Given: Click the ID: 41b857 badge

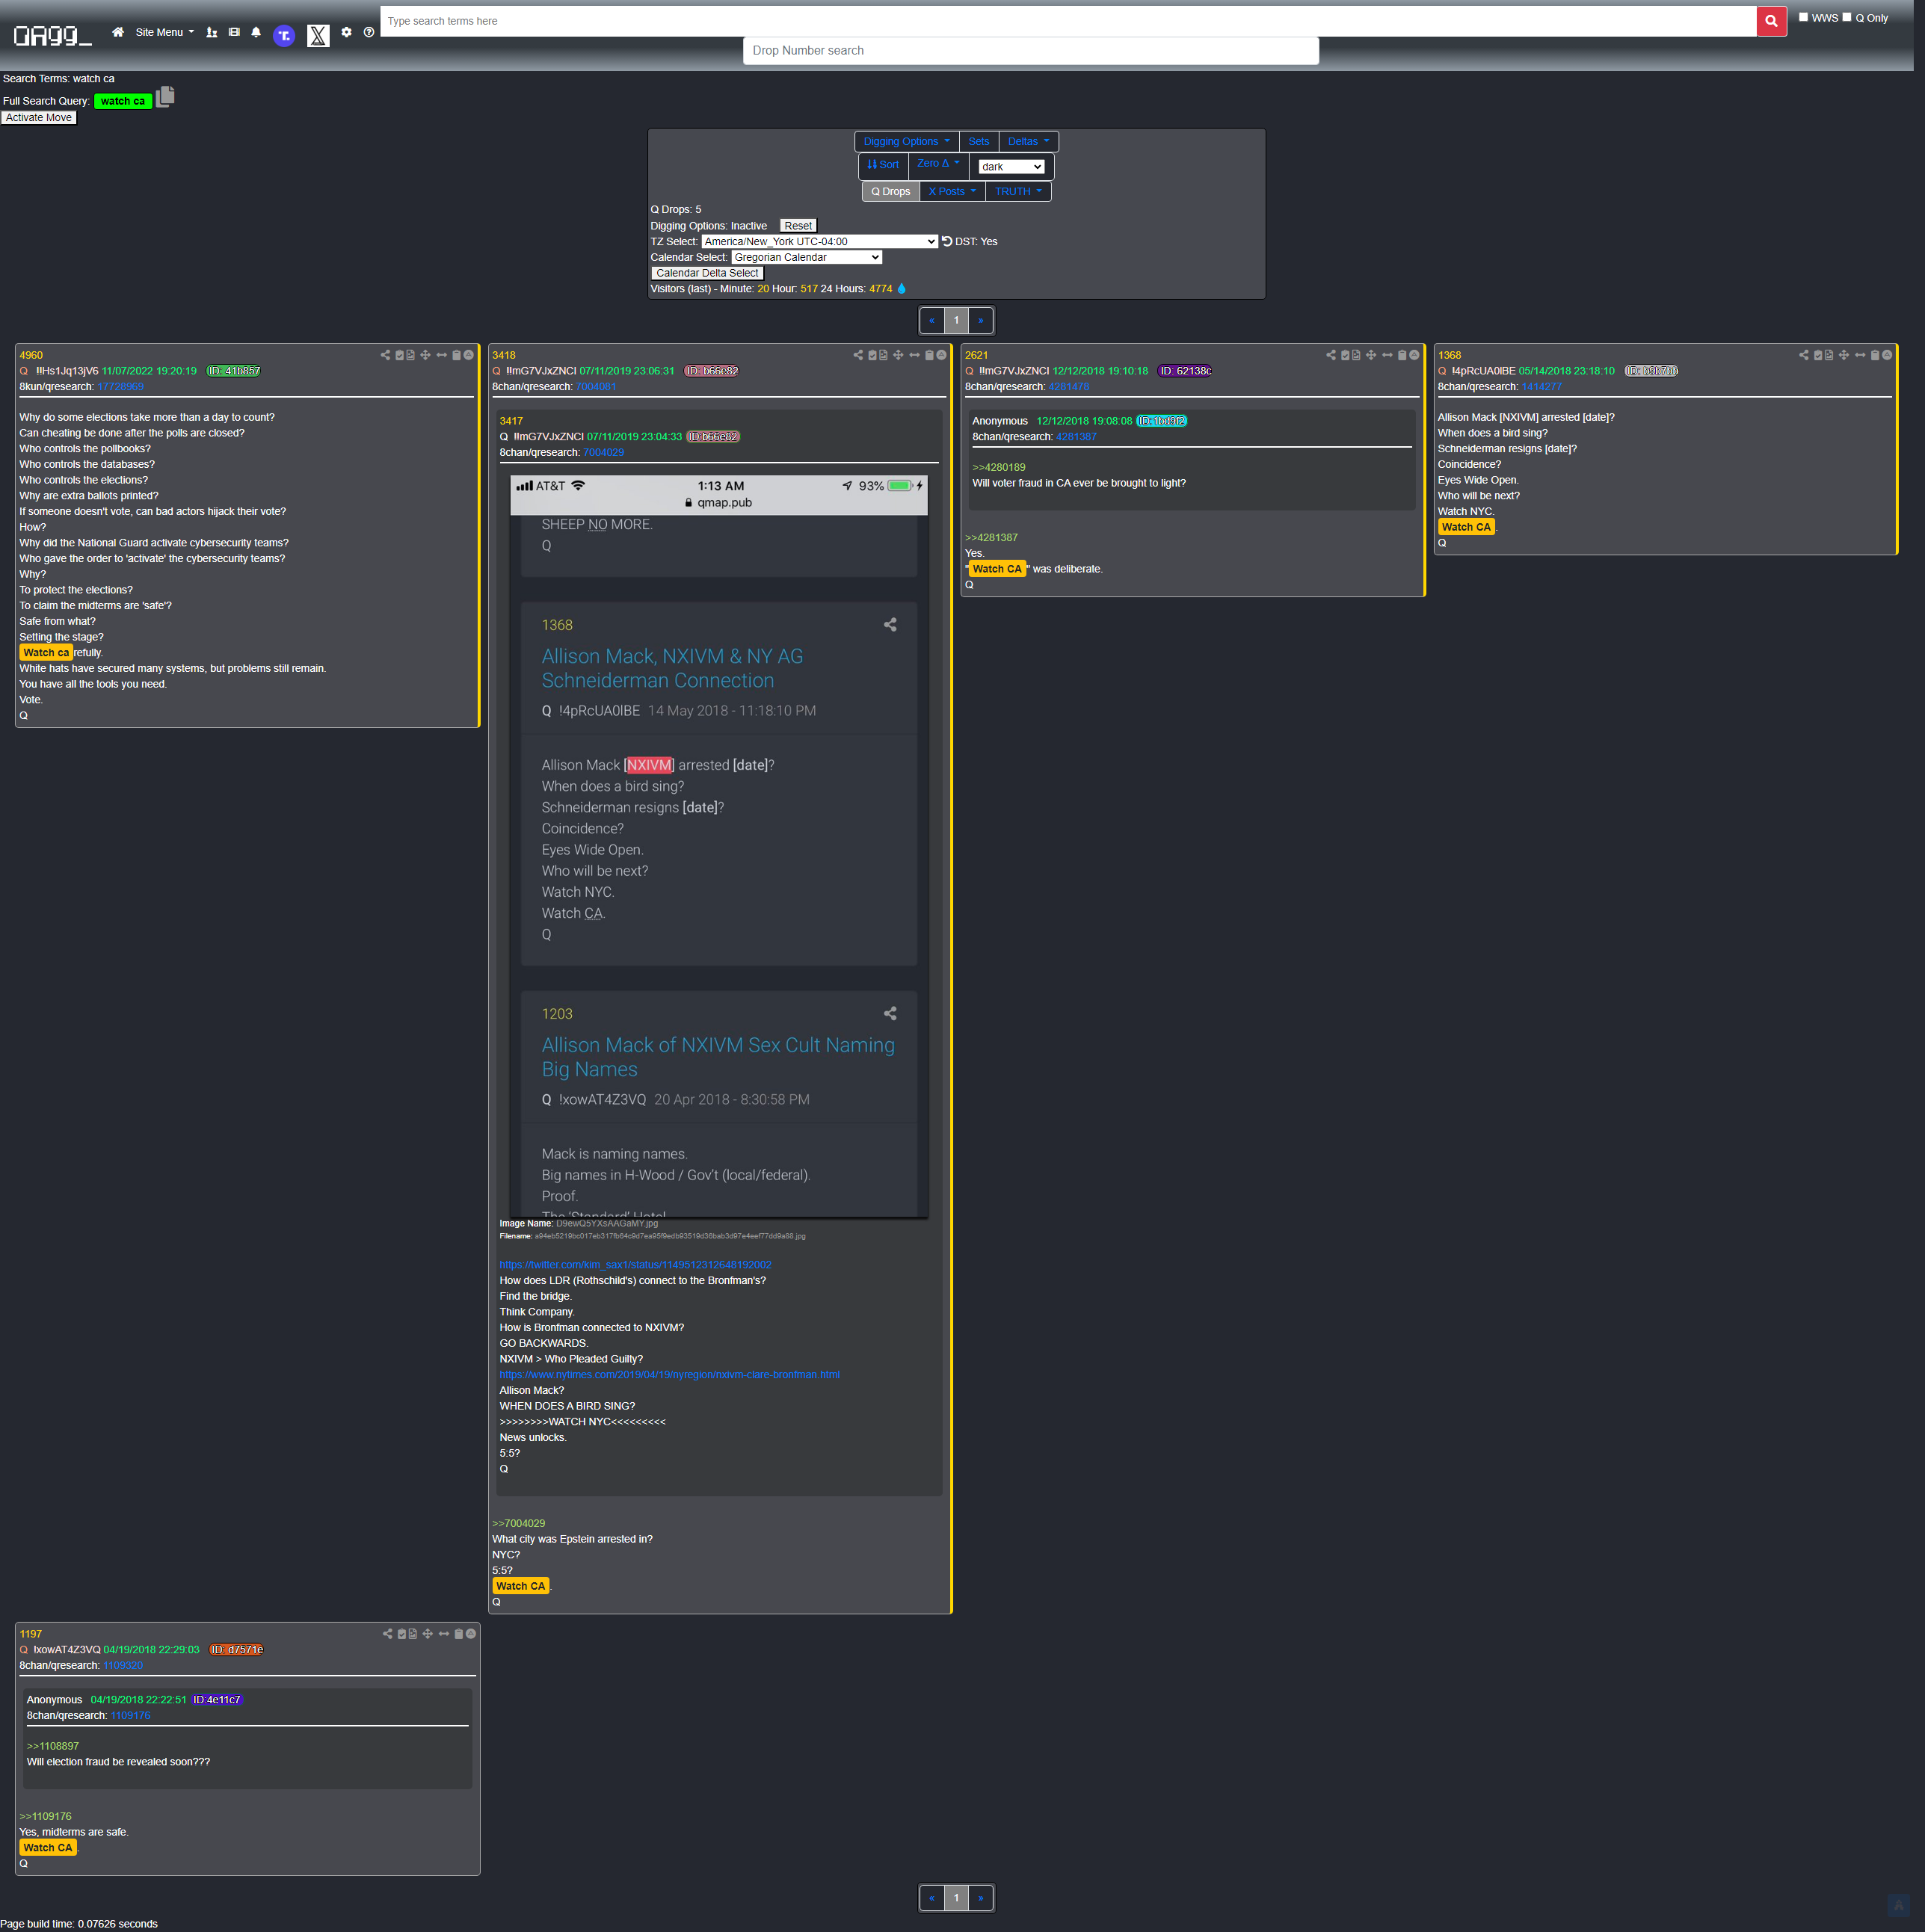Looking at the screenshot, I should [233, 371].
